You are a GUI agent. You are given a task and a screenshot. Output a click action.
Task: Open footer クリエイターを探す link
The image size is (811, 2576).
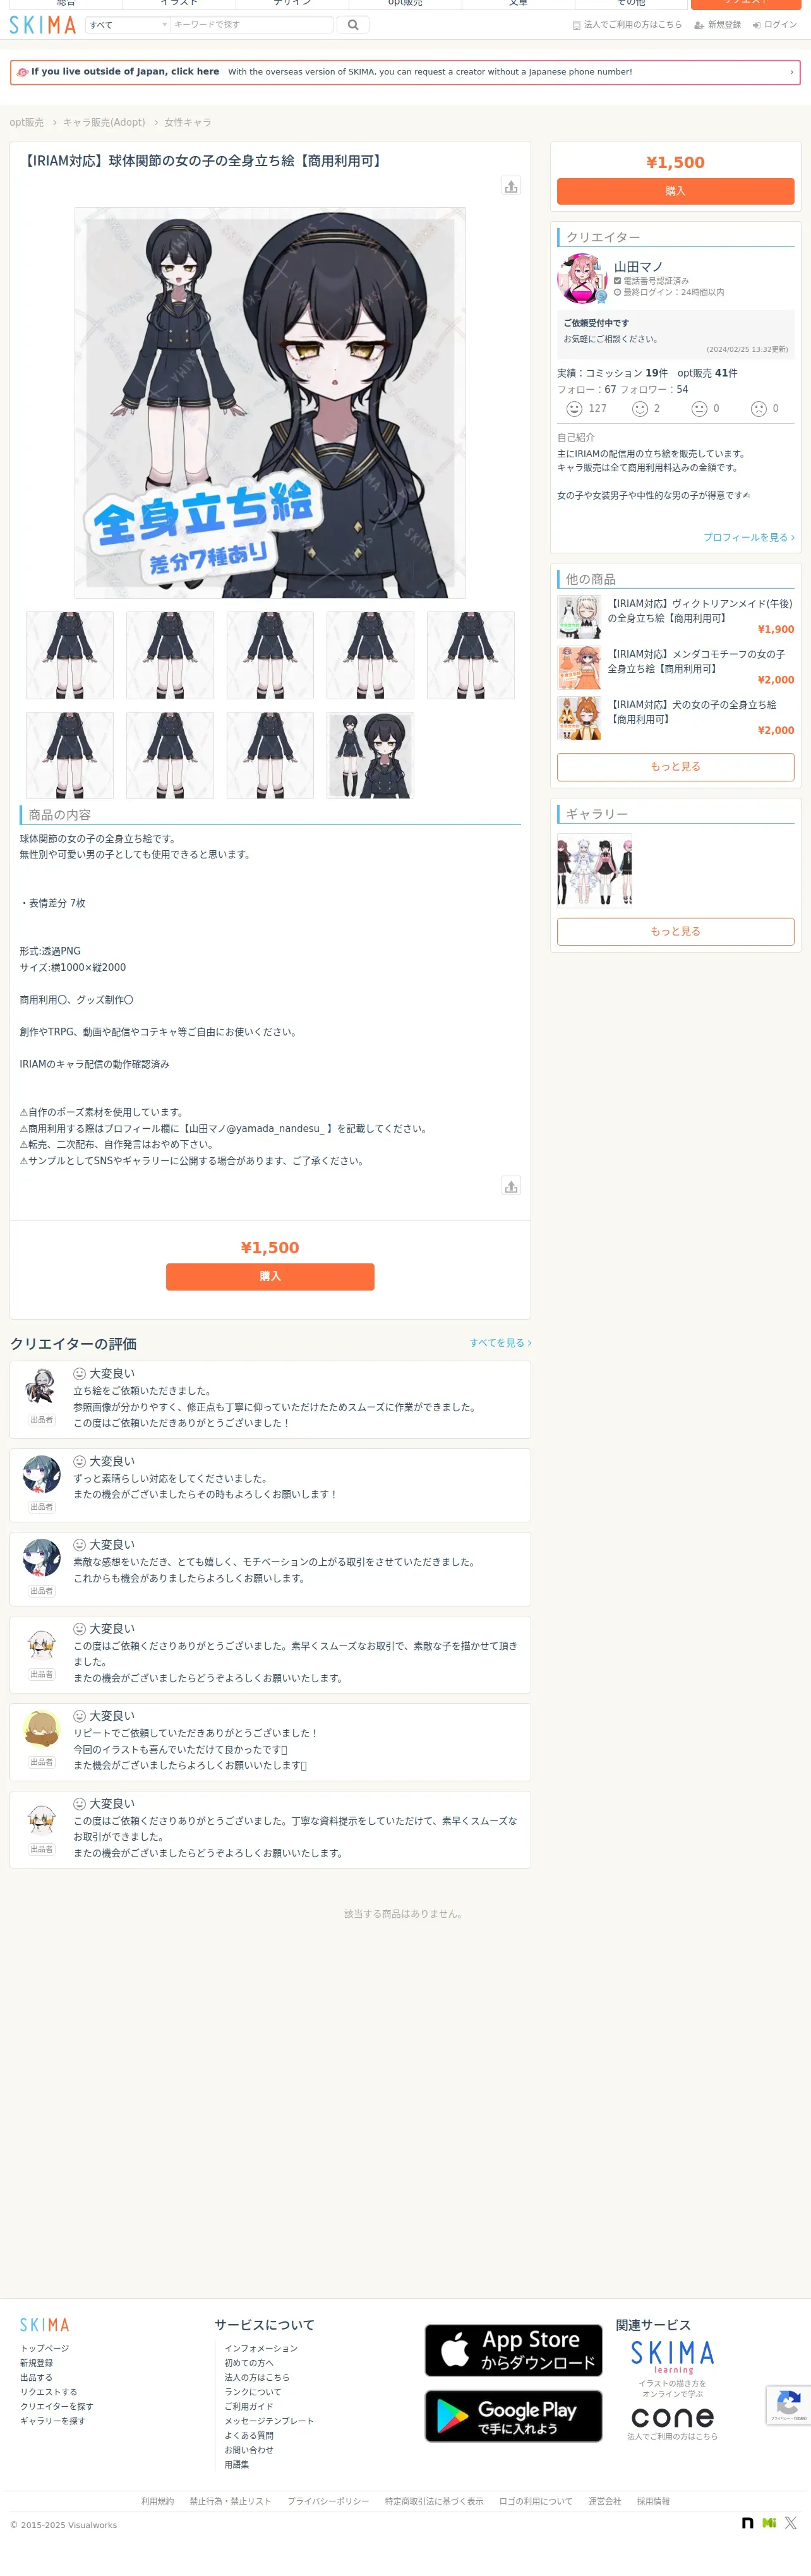tap(57, 2406)
